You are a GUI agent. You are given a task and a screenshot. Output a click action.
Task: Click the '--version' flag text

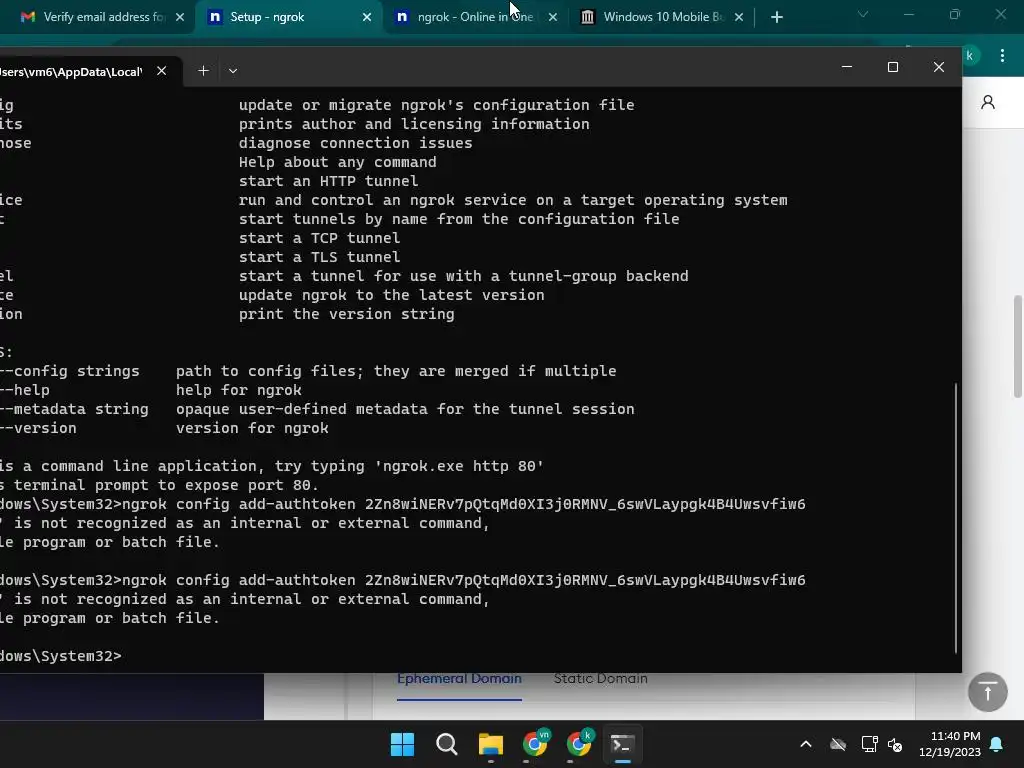39,428
